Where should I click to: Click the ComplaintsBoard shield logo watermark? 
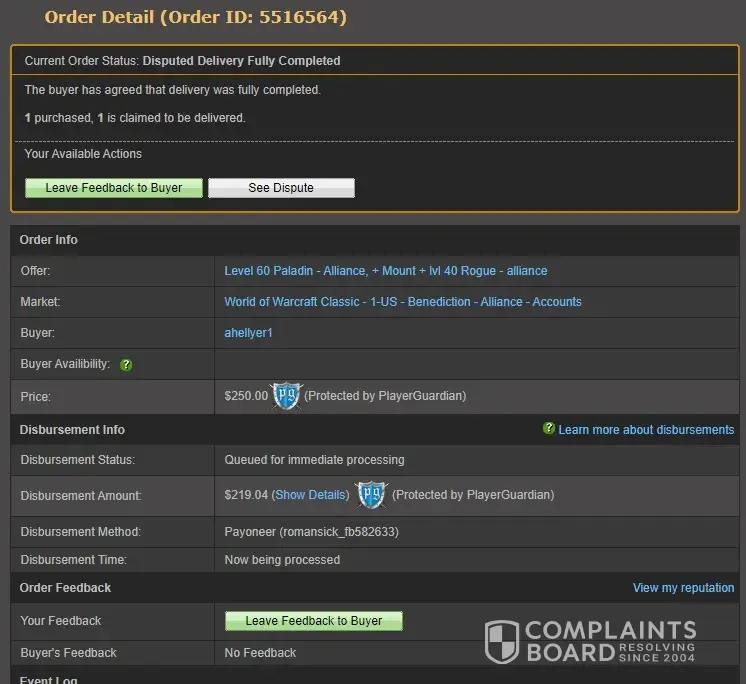tap(502, 641)
